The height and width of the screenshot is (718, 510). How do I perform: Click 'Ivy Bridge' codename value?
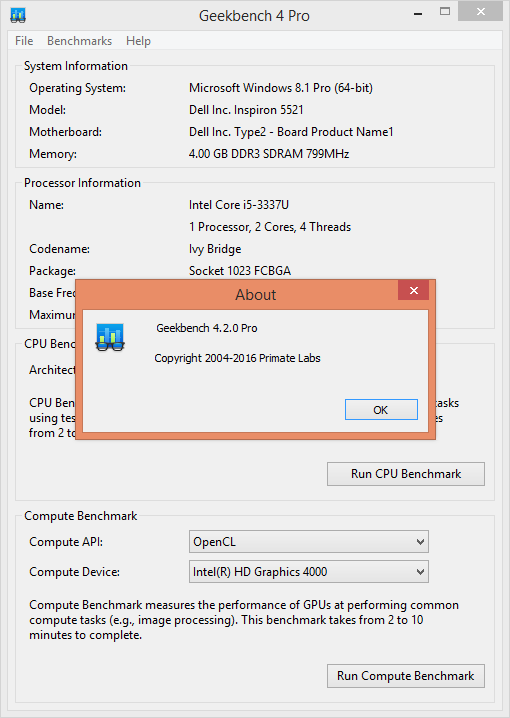(215, 249)
